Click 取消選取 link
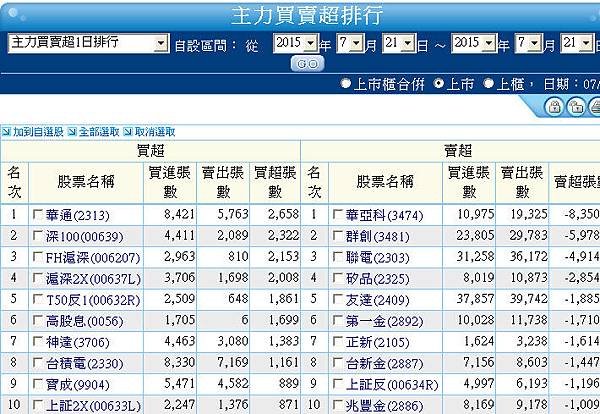 pyautogui.click(x=155, y=132)
